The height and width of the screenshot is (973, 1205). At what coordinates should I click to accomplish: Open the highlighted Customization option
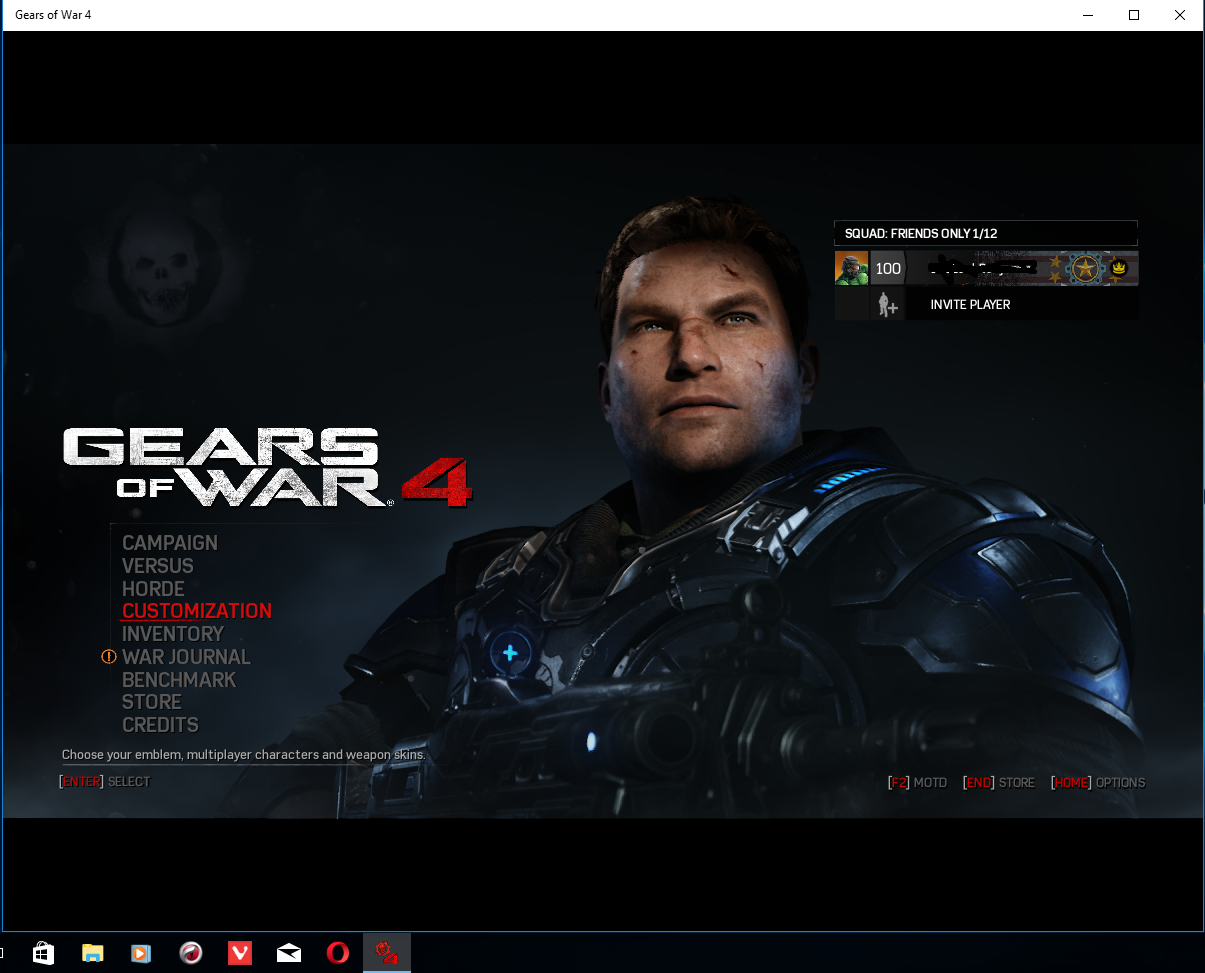(x=196, y=610)
